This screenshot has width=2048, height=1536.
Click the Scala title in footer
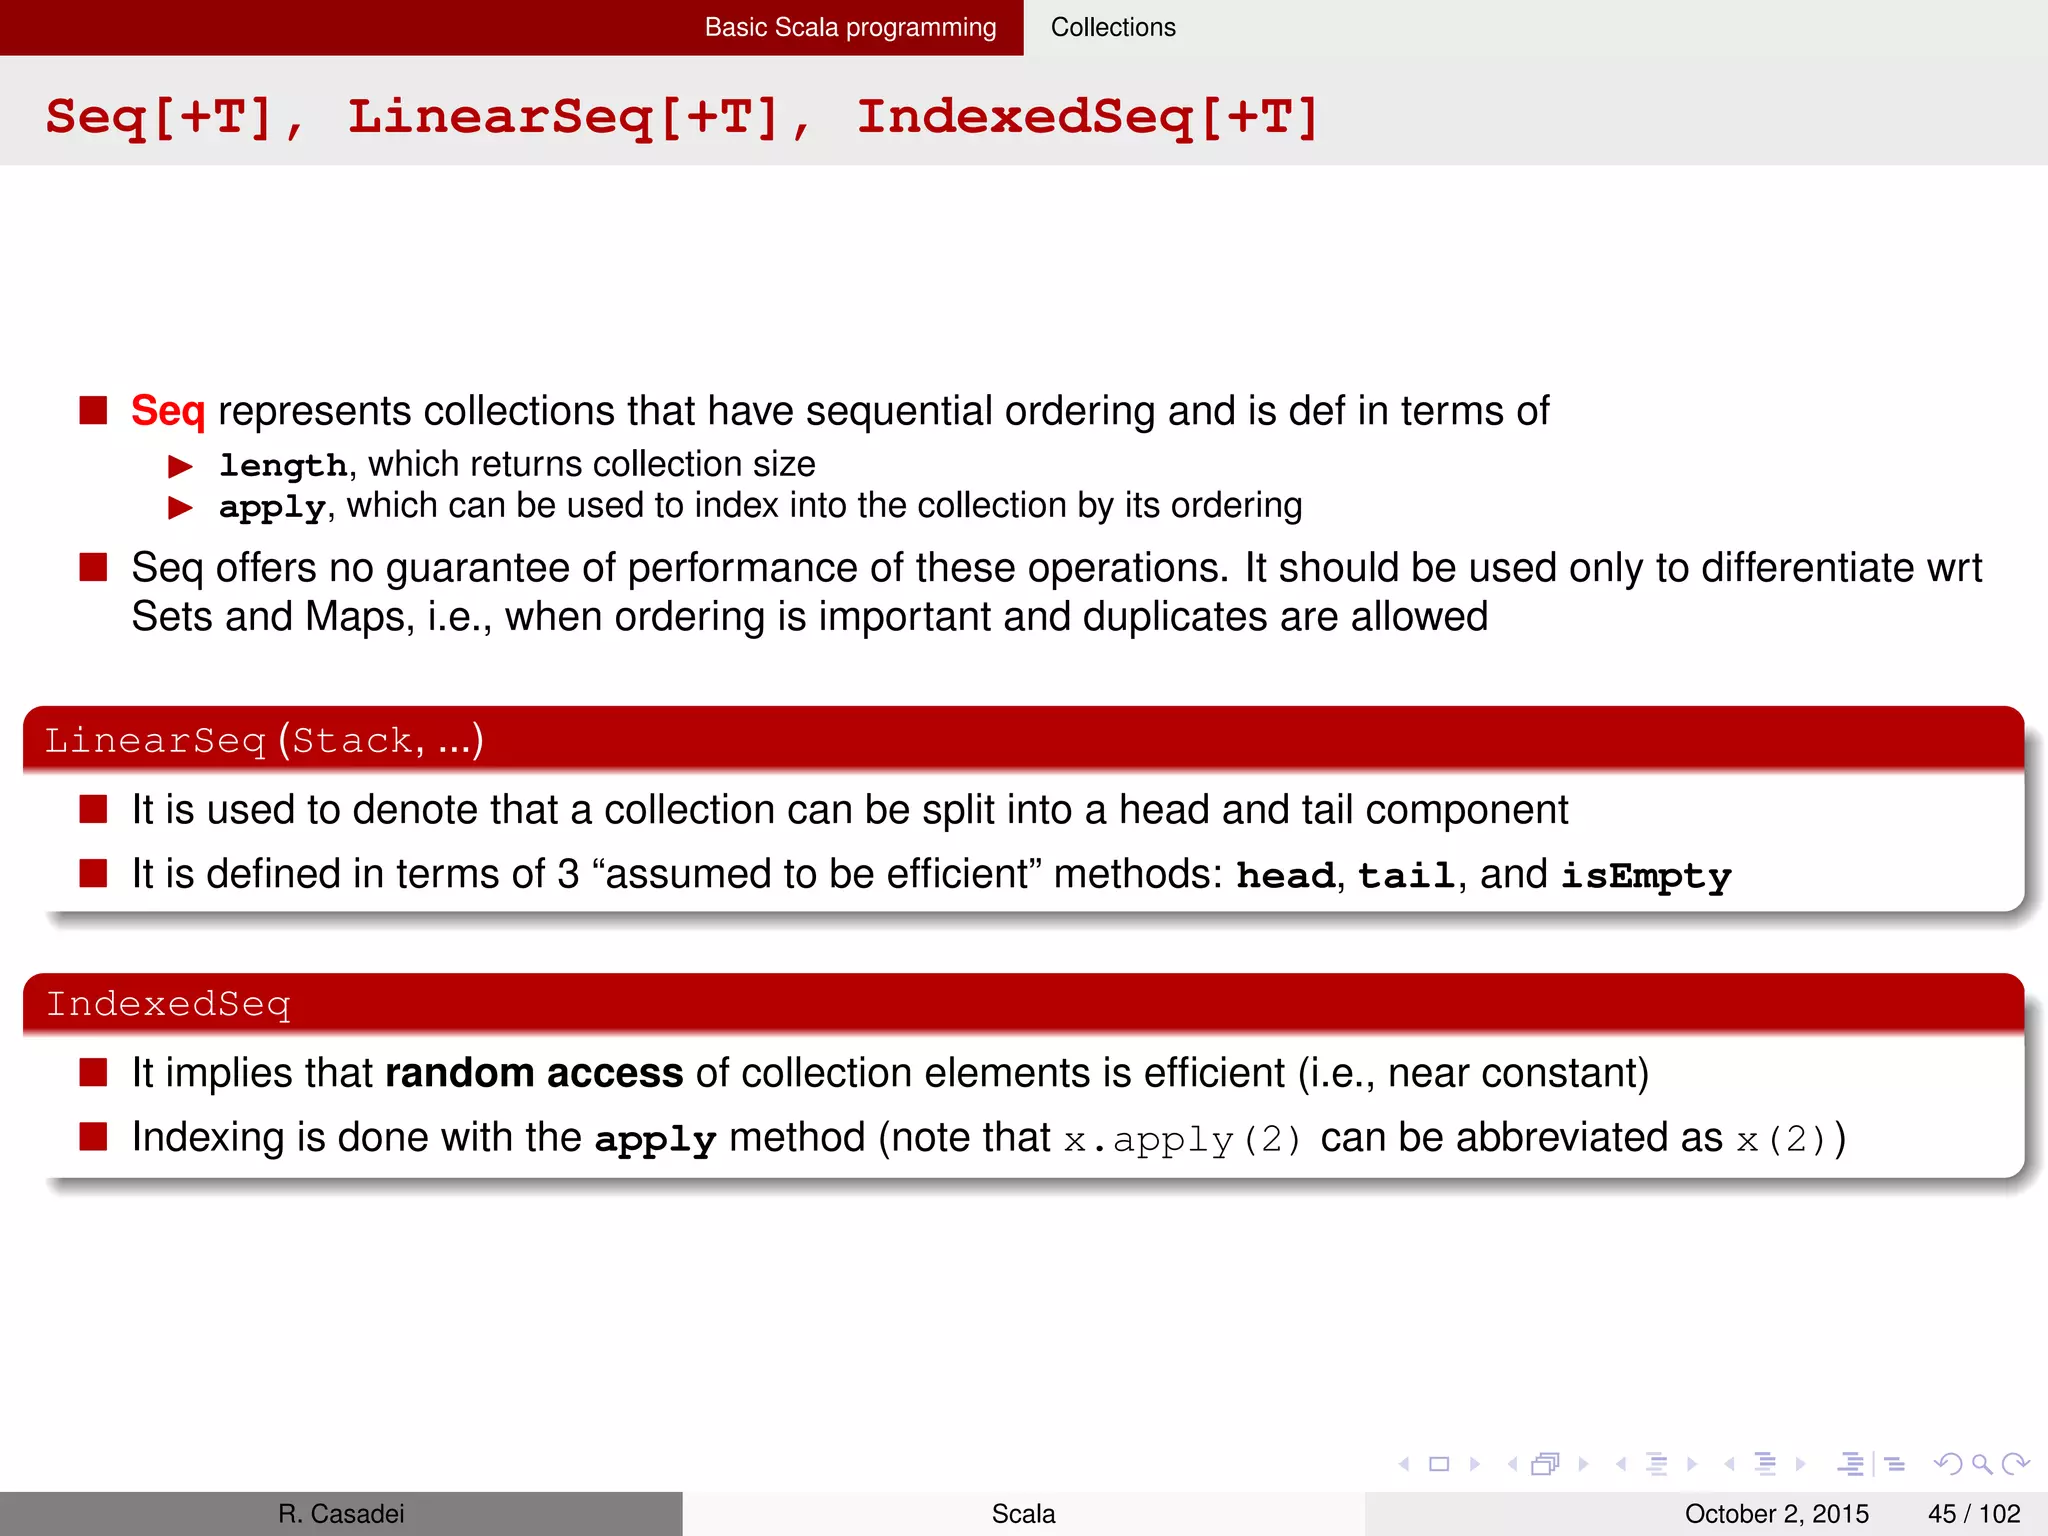tap(1023, 1514)
